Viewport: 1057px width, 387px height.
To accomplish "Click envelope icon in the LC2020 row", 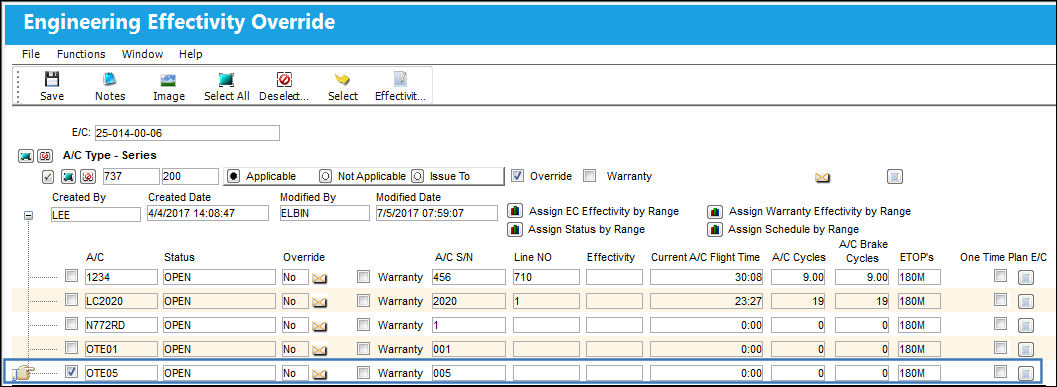I will 320,302.
